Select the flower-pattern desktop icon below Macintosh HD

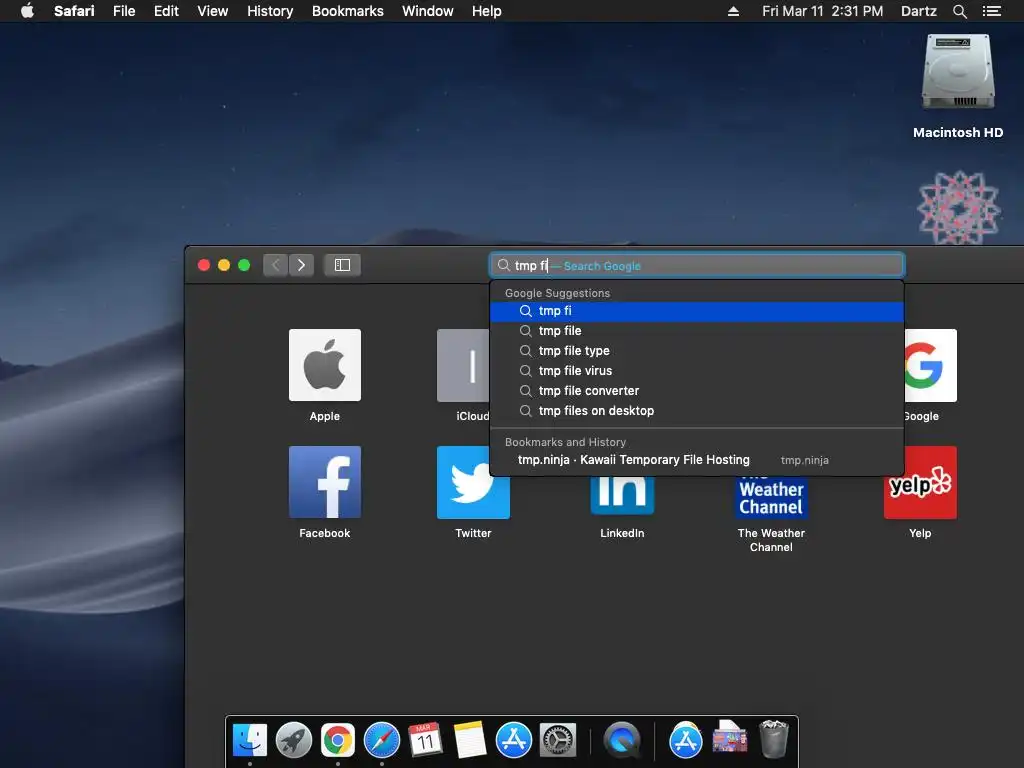(958, 208)
